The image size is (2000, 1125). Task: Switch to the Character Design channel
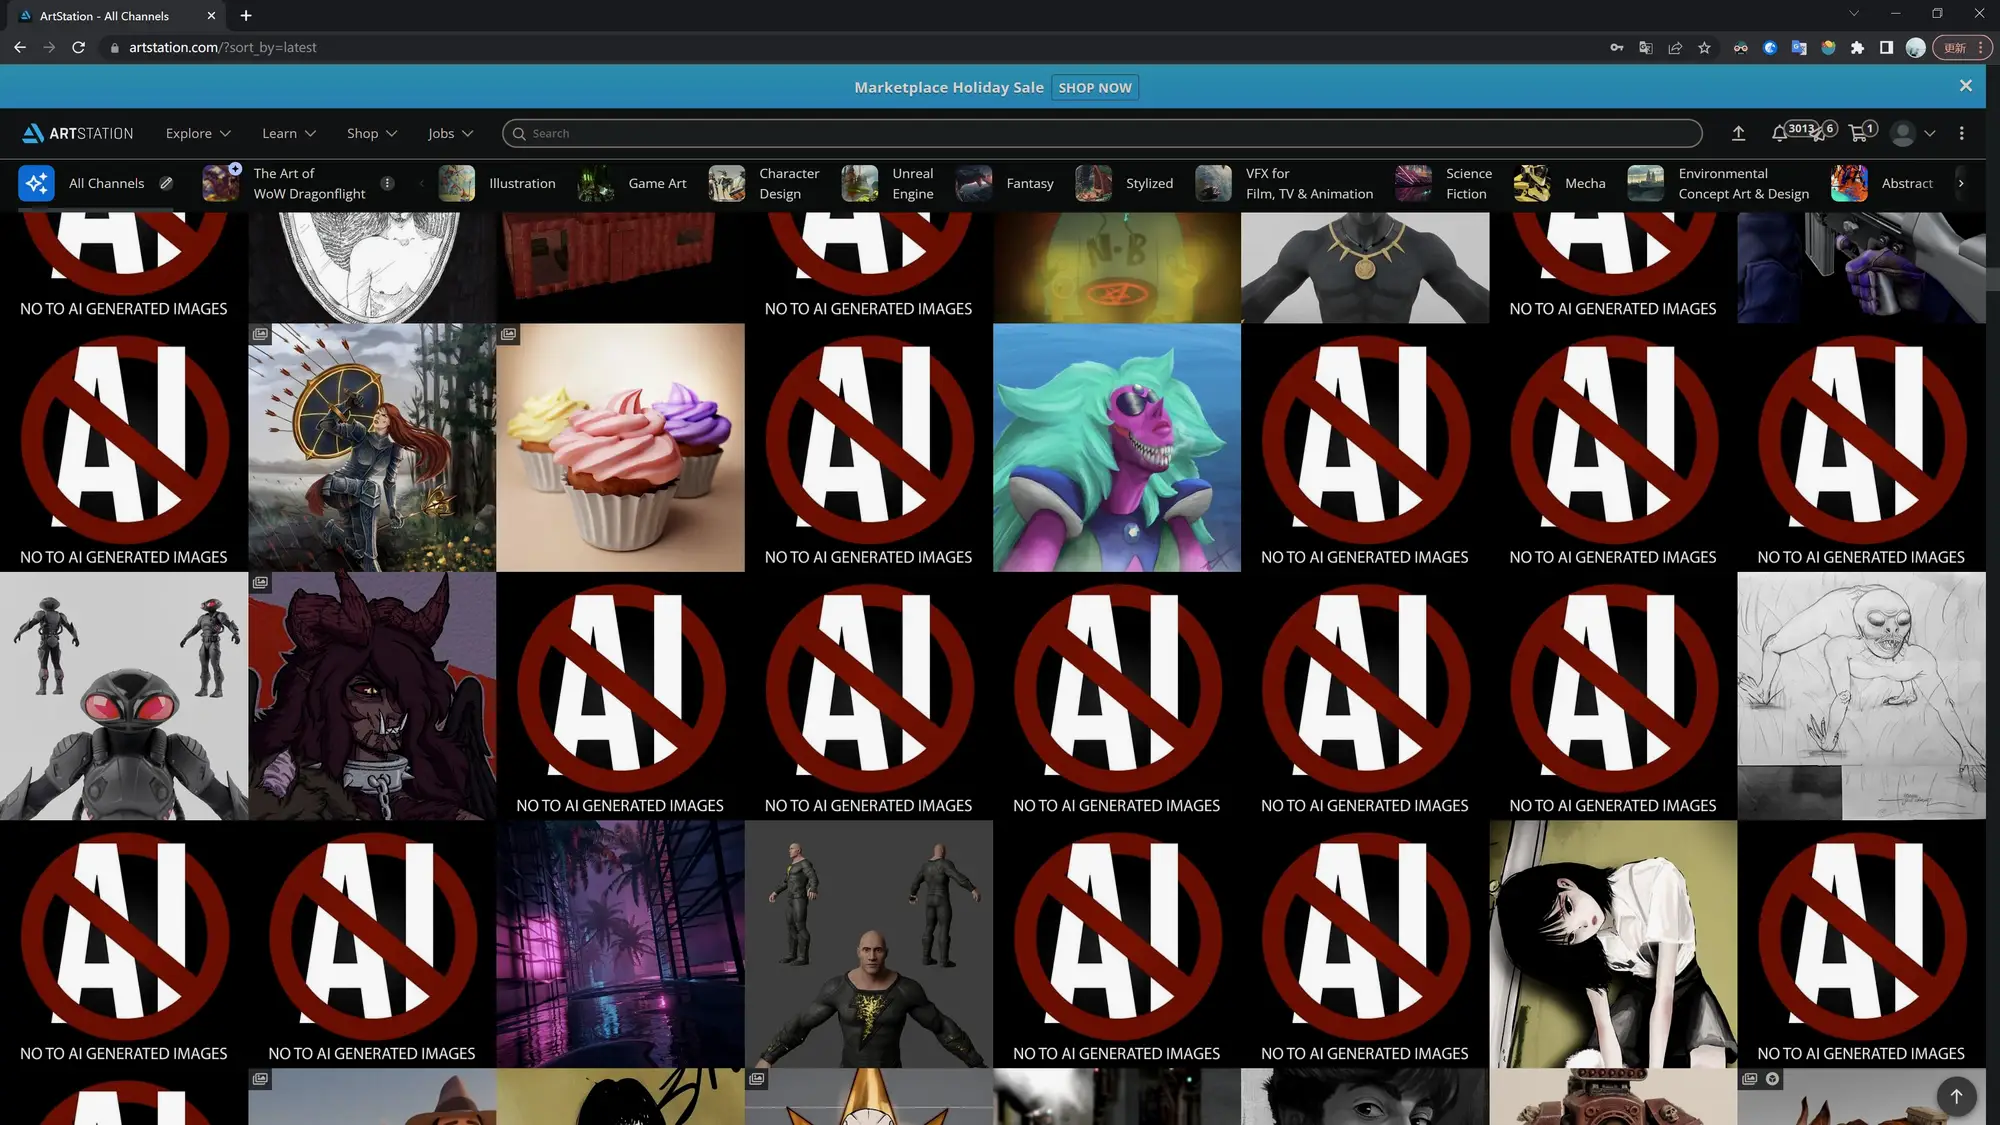pos(764,183)
